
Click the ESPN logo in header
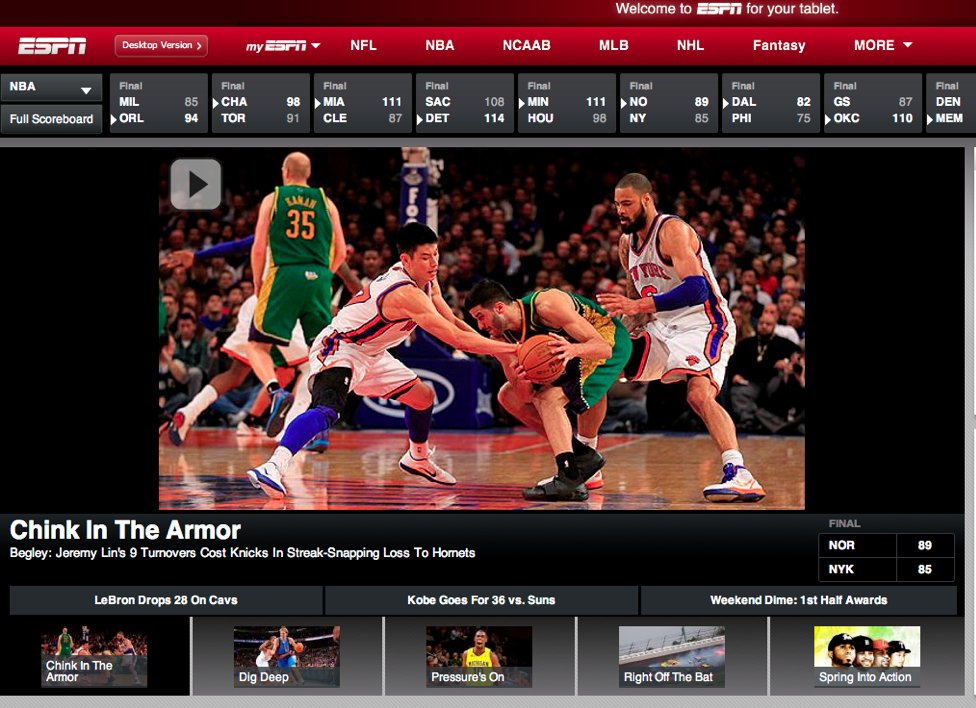point(52,45)
